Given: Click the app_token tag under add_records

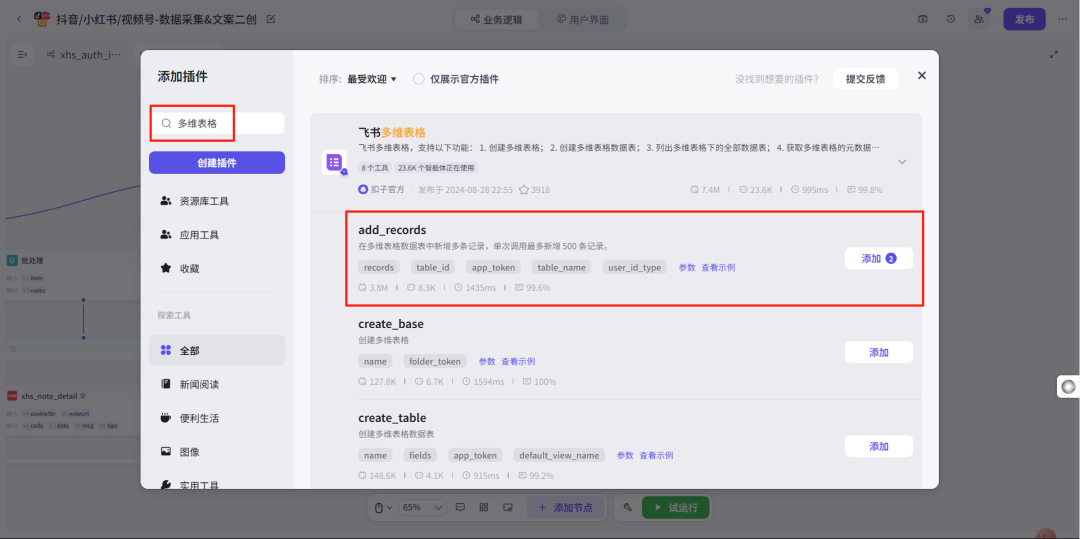Looking at the screenshot, I should (x=494, y=267).
